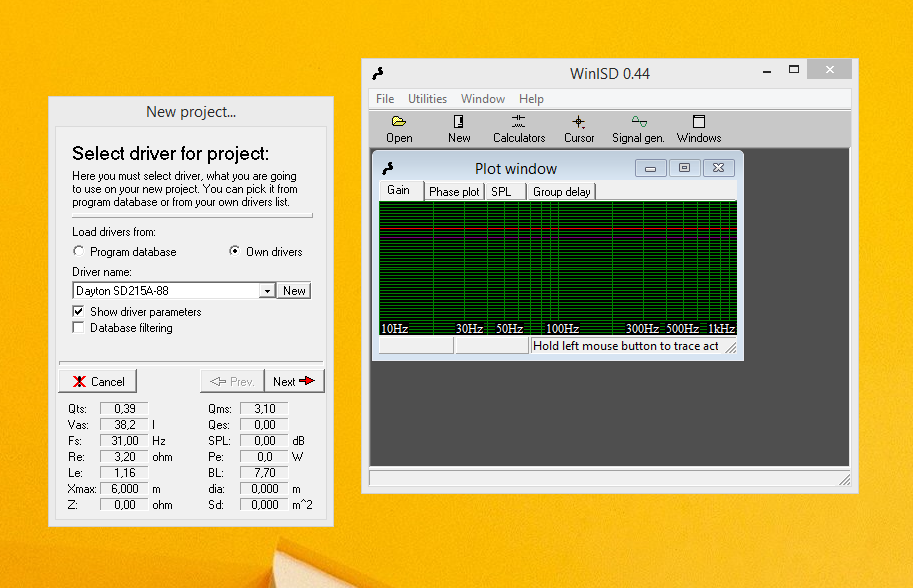Viewport: 913px width, 588px height.
Task: Click the dia value field
Action: [264, 488]
